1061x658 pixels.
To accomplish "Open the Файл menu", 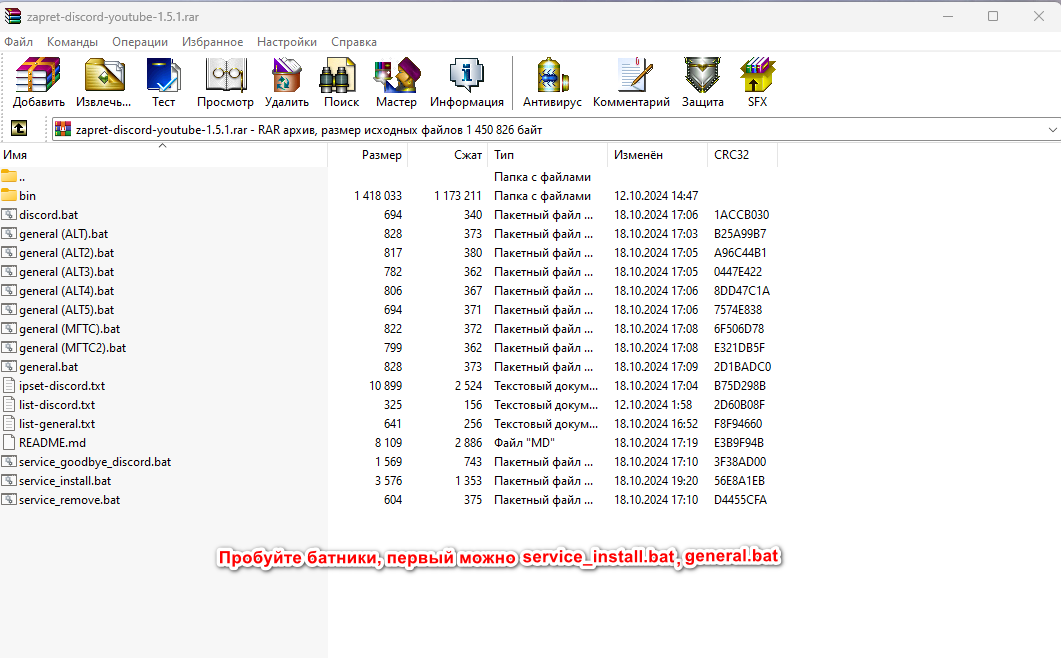I will click(x=18, y=42).
